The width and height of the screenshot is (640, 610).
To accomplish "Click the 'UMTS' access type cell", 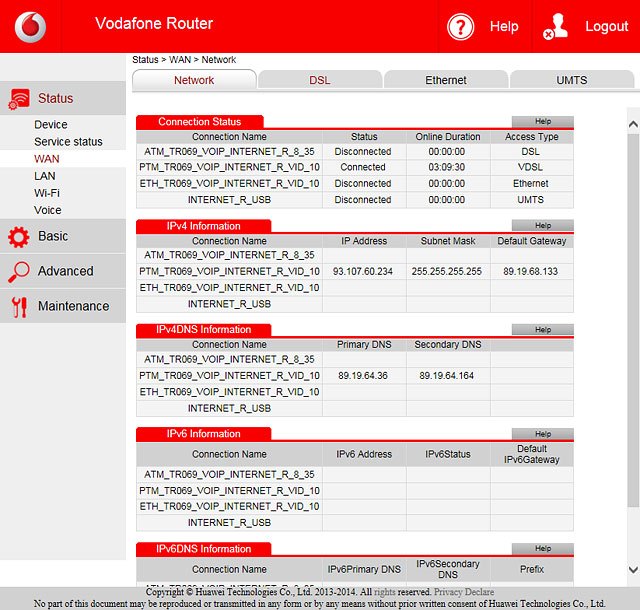I will pos(530,200).
